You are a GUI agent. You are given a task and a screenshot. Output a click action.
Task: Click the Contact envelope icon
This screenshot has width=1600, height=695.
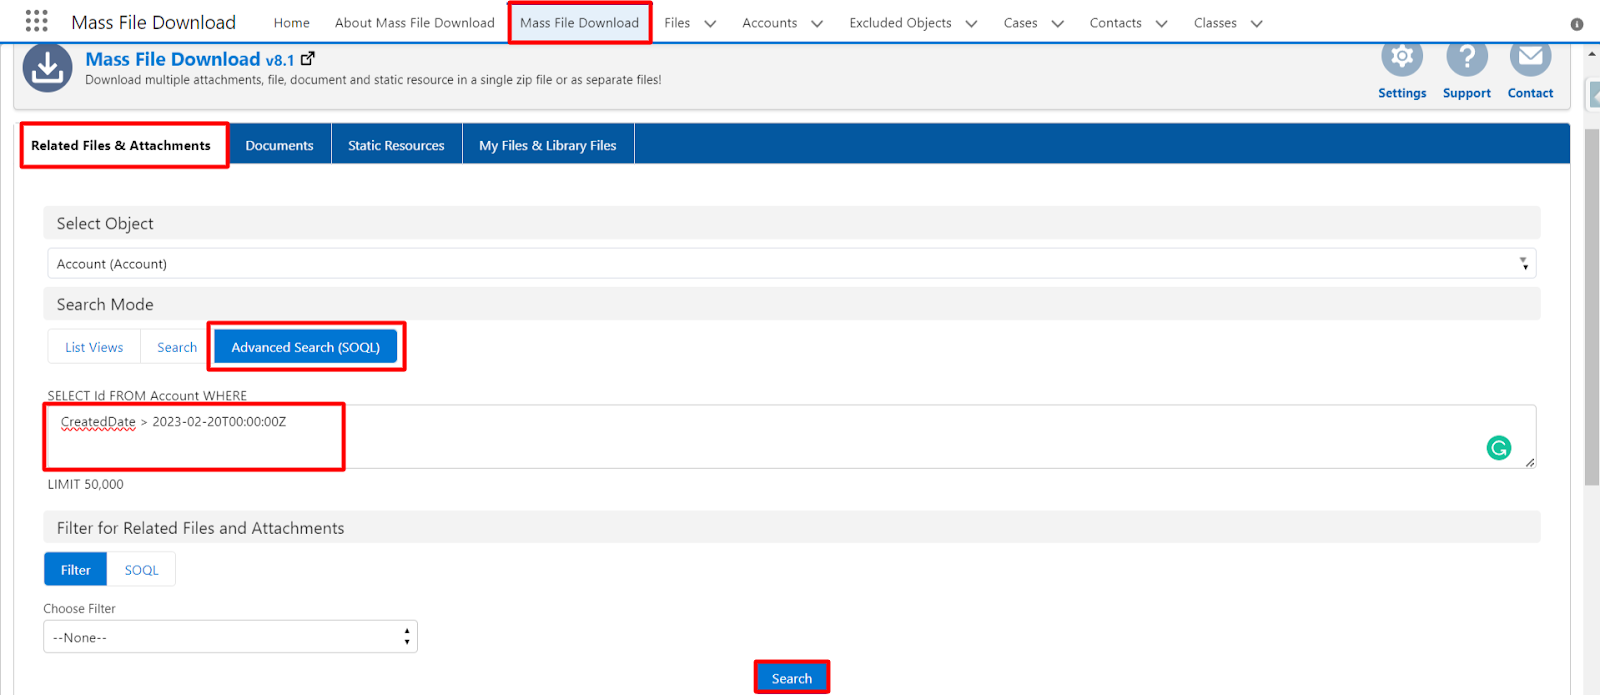tap(1531, 58)
